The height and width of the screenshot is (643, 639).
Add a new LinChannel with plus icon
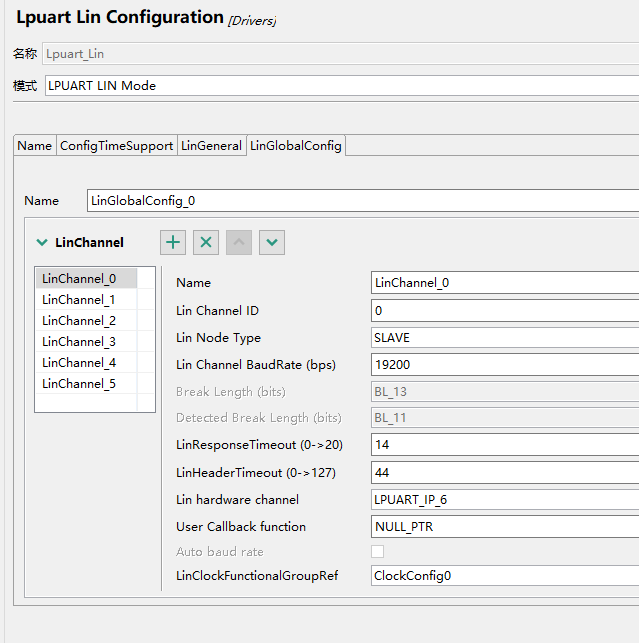173,242
